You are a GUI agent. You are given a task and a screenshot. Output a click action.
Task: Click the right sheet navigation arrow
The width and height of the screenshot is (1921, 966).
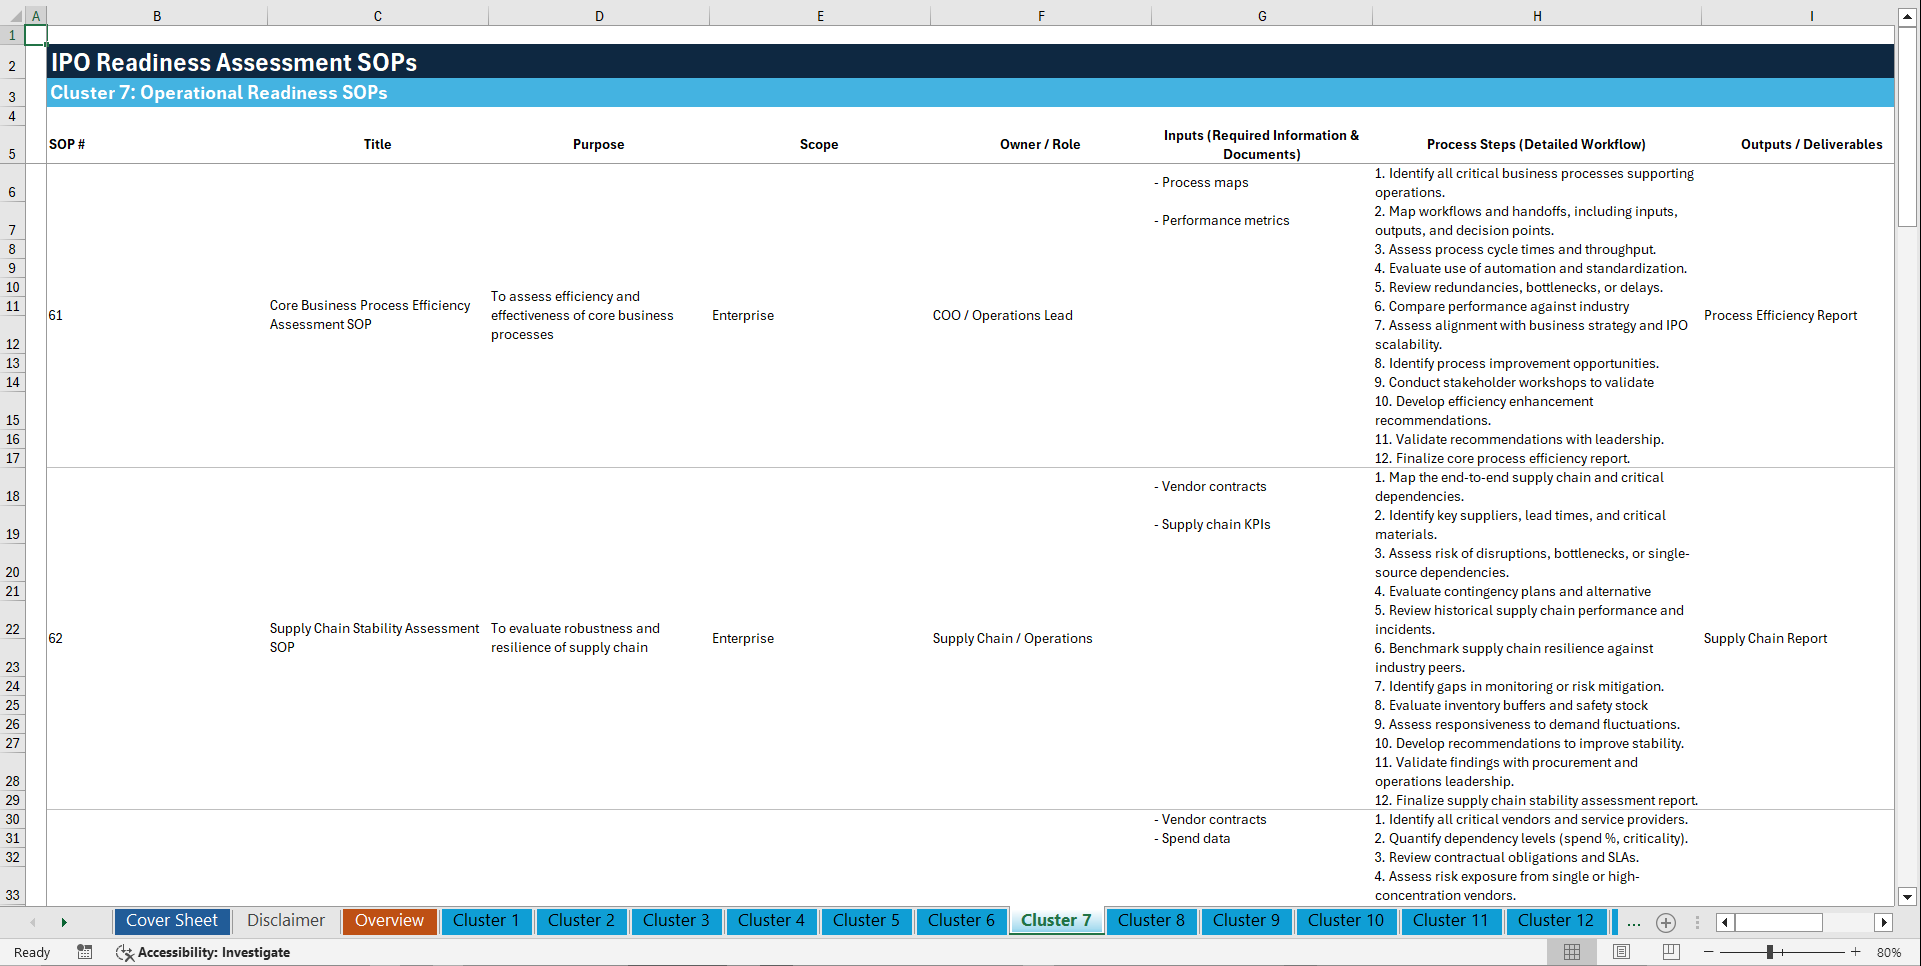[x=64, y=922]
